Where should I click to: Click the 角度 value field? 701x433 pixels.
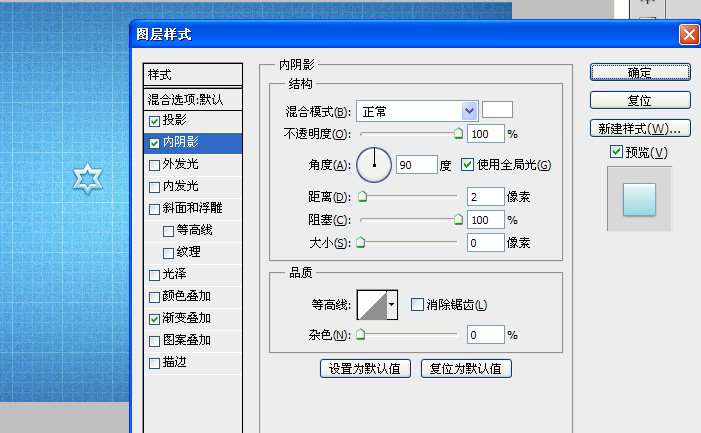[x=416, y=165]
